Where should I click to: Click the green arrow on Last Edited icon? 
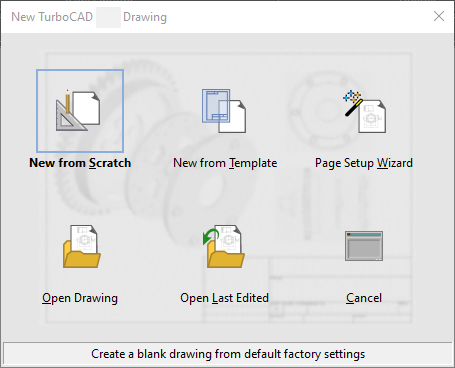click(210, 236)
